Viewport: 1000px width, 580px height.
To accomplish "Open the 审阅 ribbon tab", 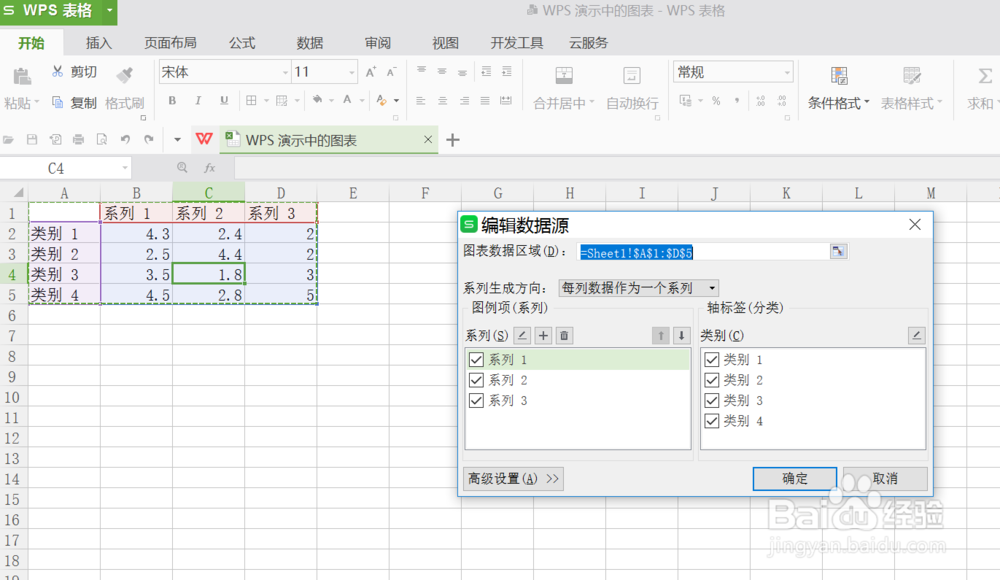I will [377, 43].
